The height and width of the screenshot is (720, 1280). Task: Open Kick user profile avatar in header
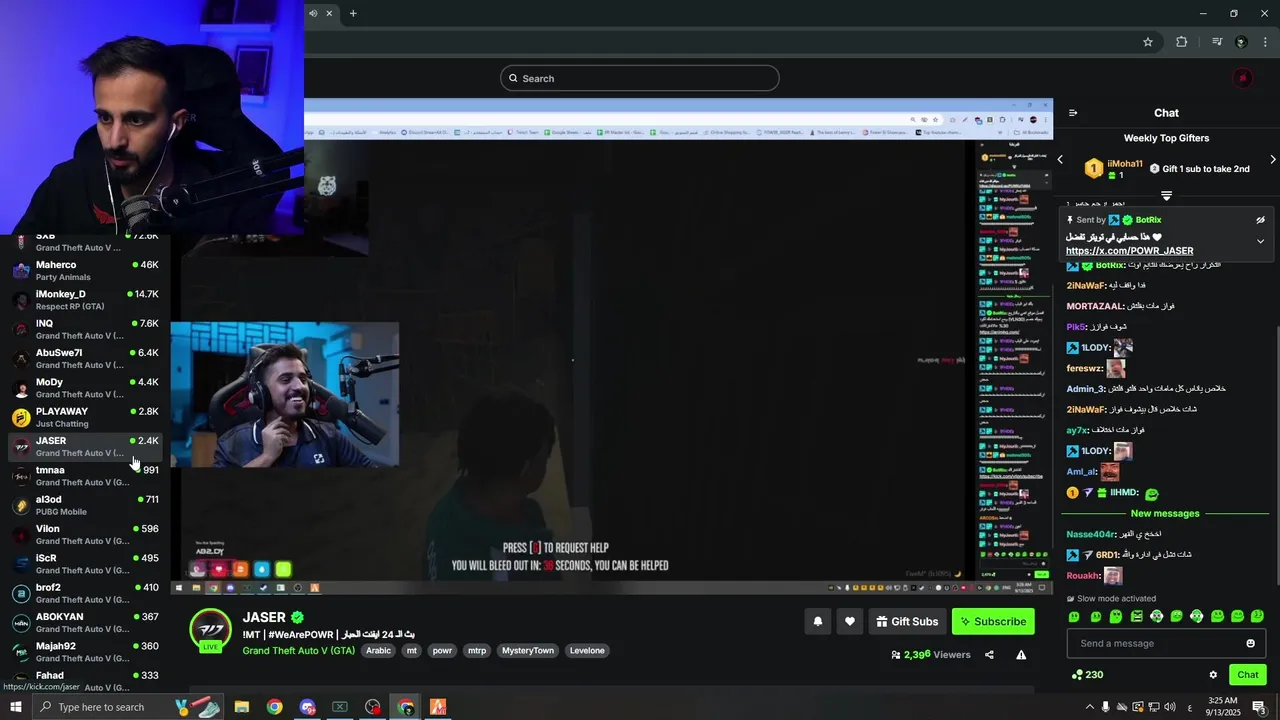point(1242,78)
